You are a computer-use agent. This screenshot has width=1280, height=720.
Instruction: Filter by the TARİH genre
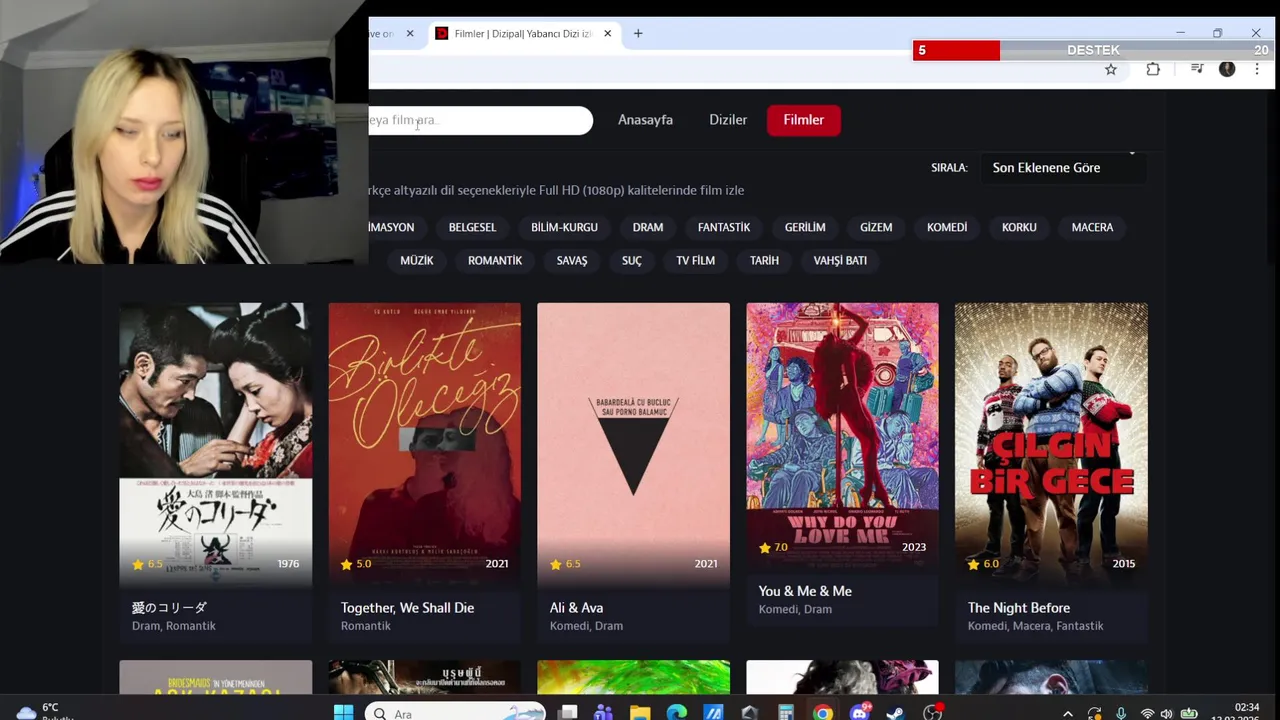coord(764,260)
